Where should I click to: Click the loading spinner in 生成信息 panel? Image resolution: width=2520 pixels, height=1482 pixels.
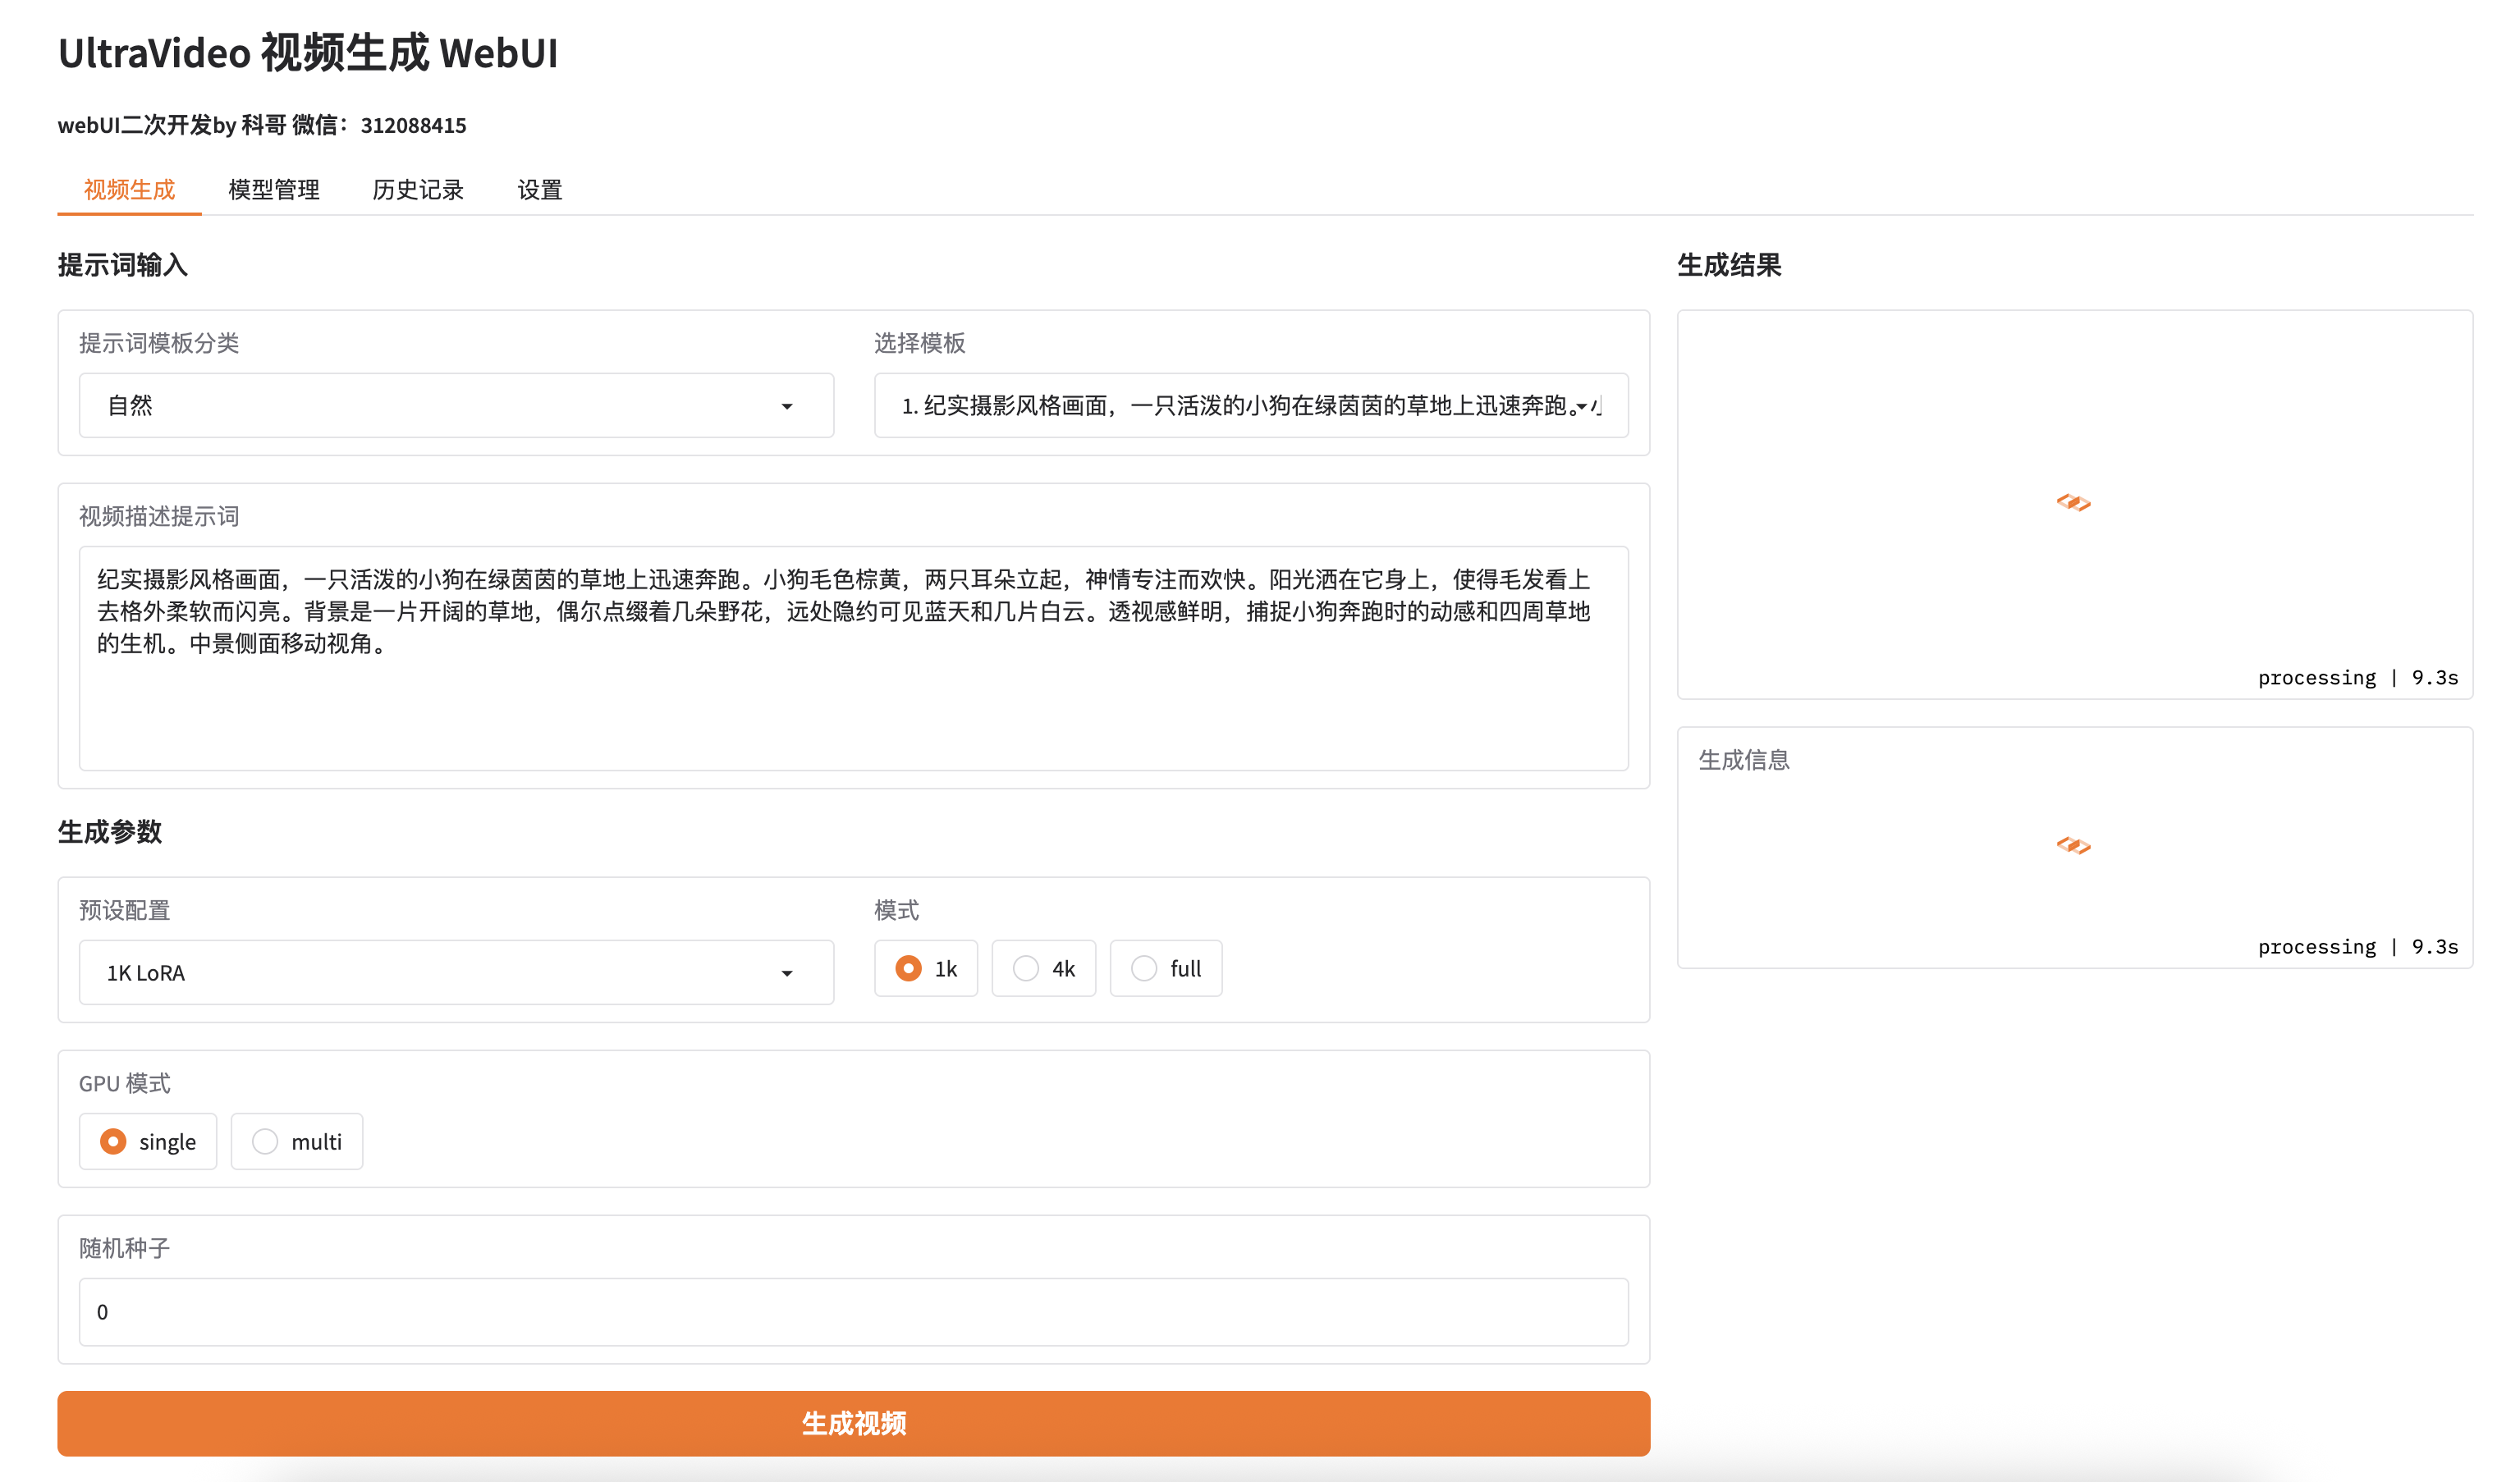pos(2073,845)
